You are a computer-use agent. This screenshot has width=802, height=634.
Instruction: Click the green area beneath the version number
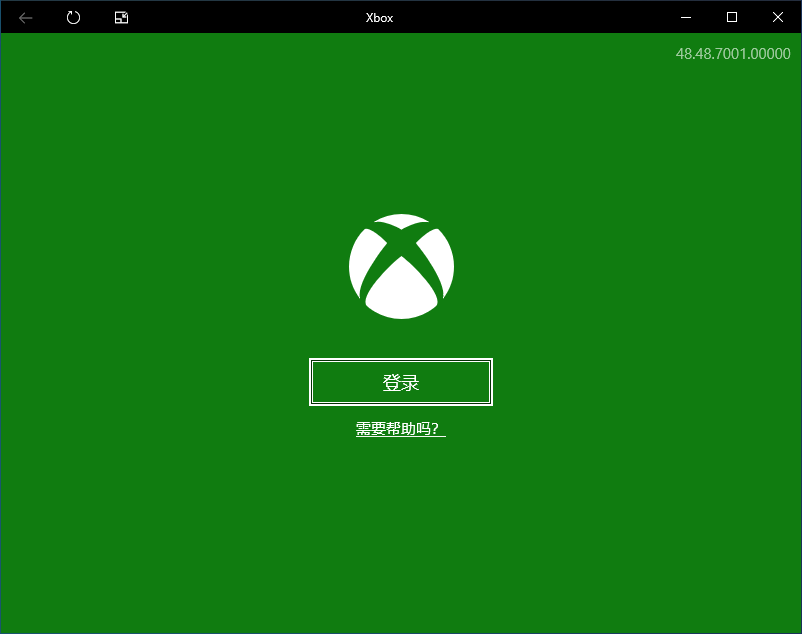[732, 120]
